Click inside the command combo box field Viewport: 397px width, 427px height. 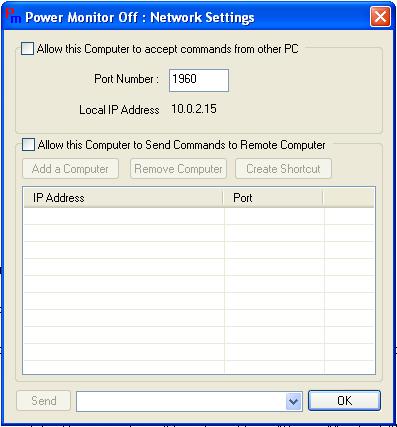point(181,401)
